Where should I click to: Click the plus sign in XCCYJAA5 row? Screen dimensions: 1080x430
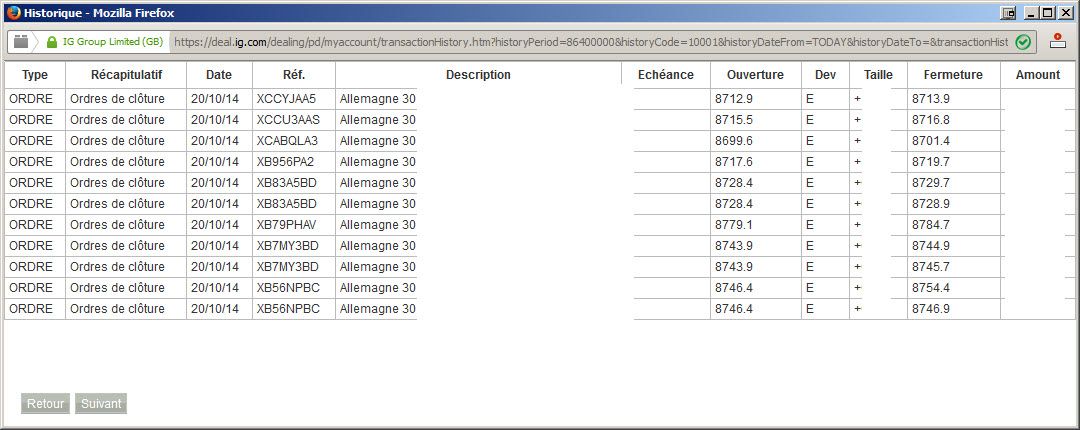click(x=858, y=99)
